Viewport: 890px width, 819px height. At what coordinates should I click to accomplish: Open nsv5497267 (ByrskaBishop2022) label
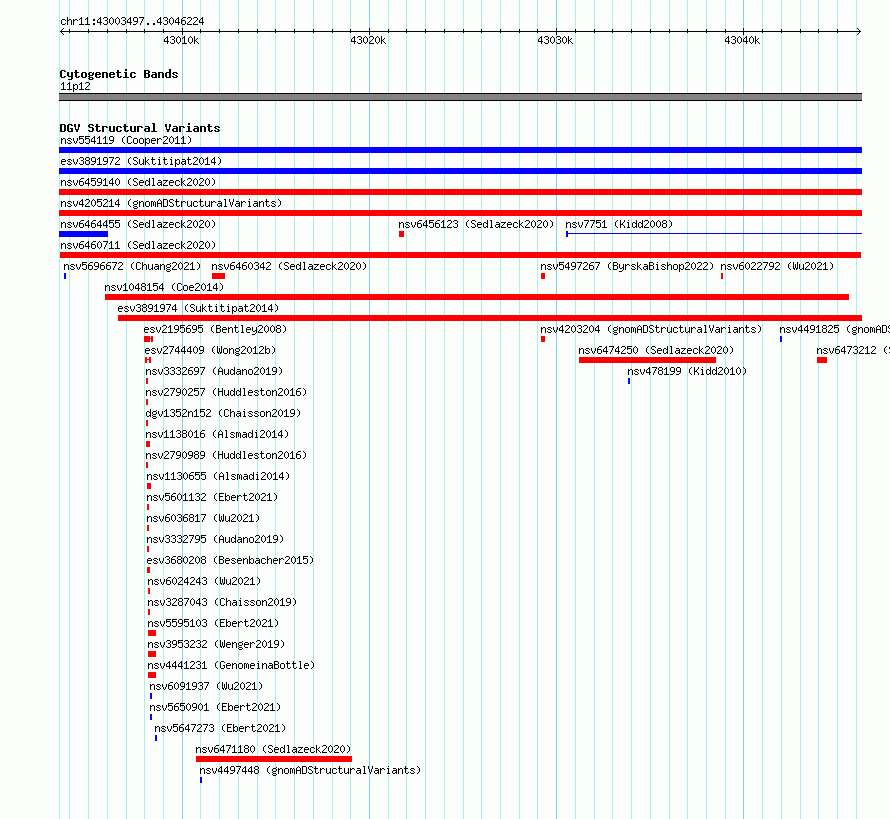pyautogui.click(x=627, y=266)
